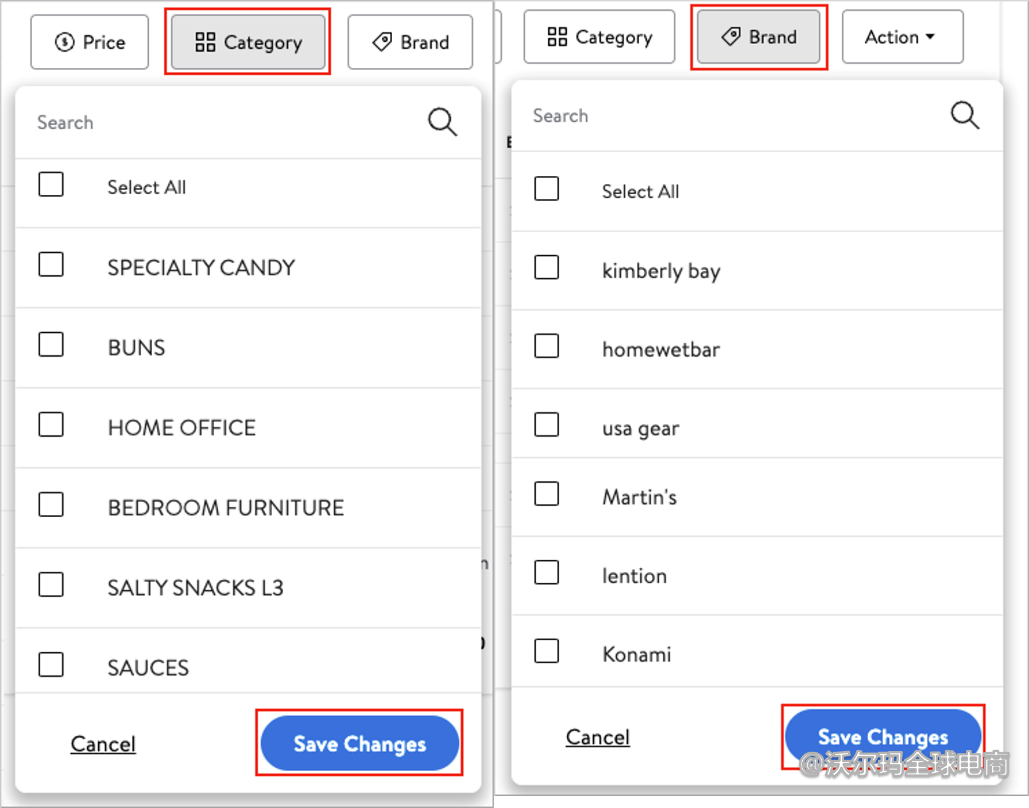Click the search magnifier in Brand panel
Screen dimensions: 1029x808
pyautogui.click(x=965, y=115)
